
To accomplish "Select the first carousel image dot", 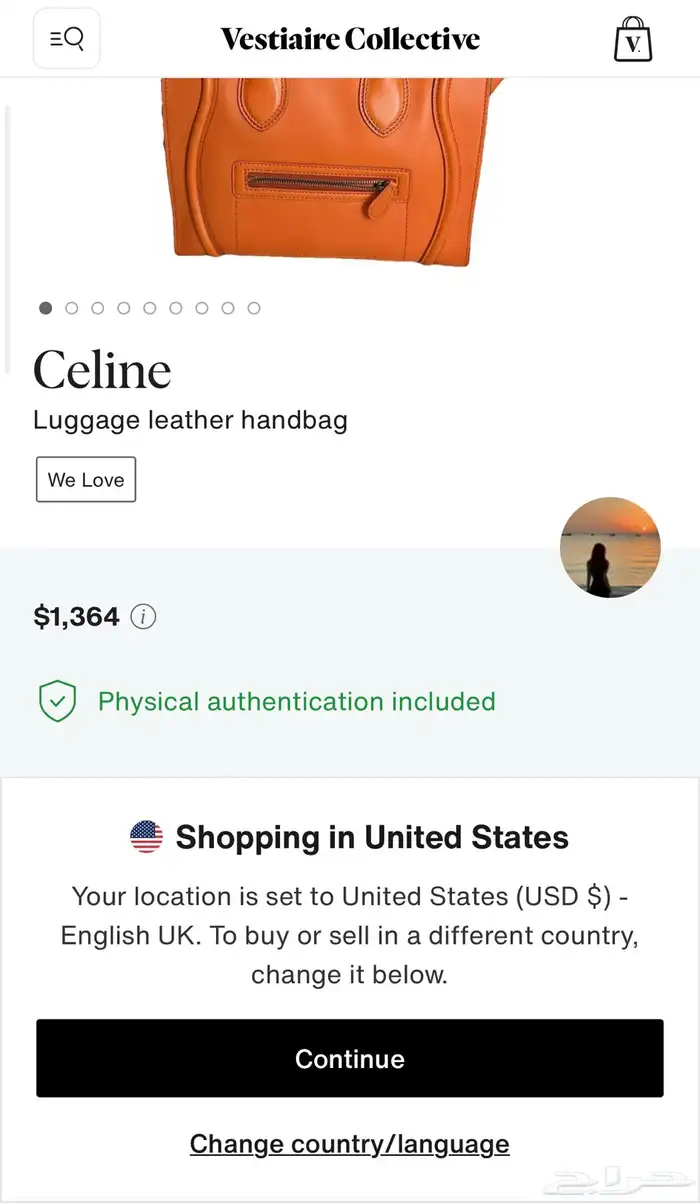I will [46, 308].
